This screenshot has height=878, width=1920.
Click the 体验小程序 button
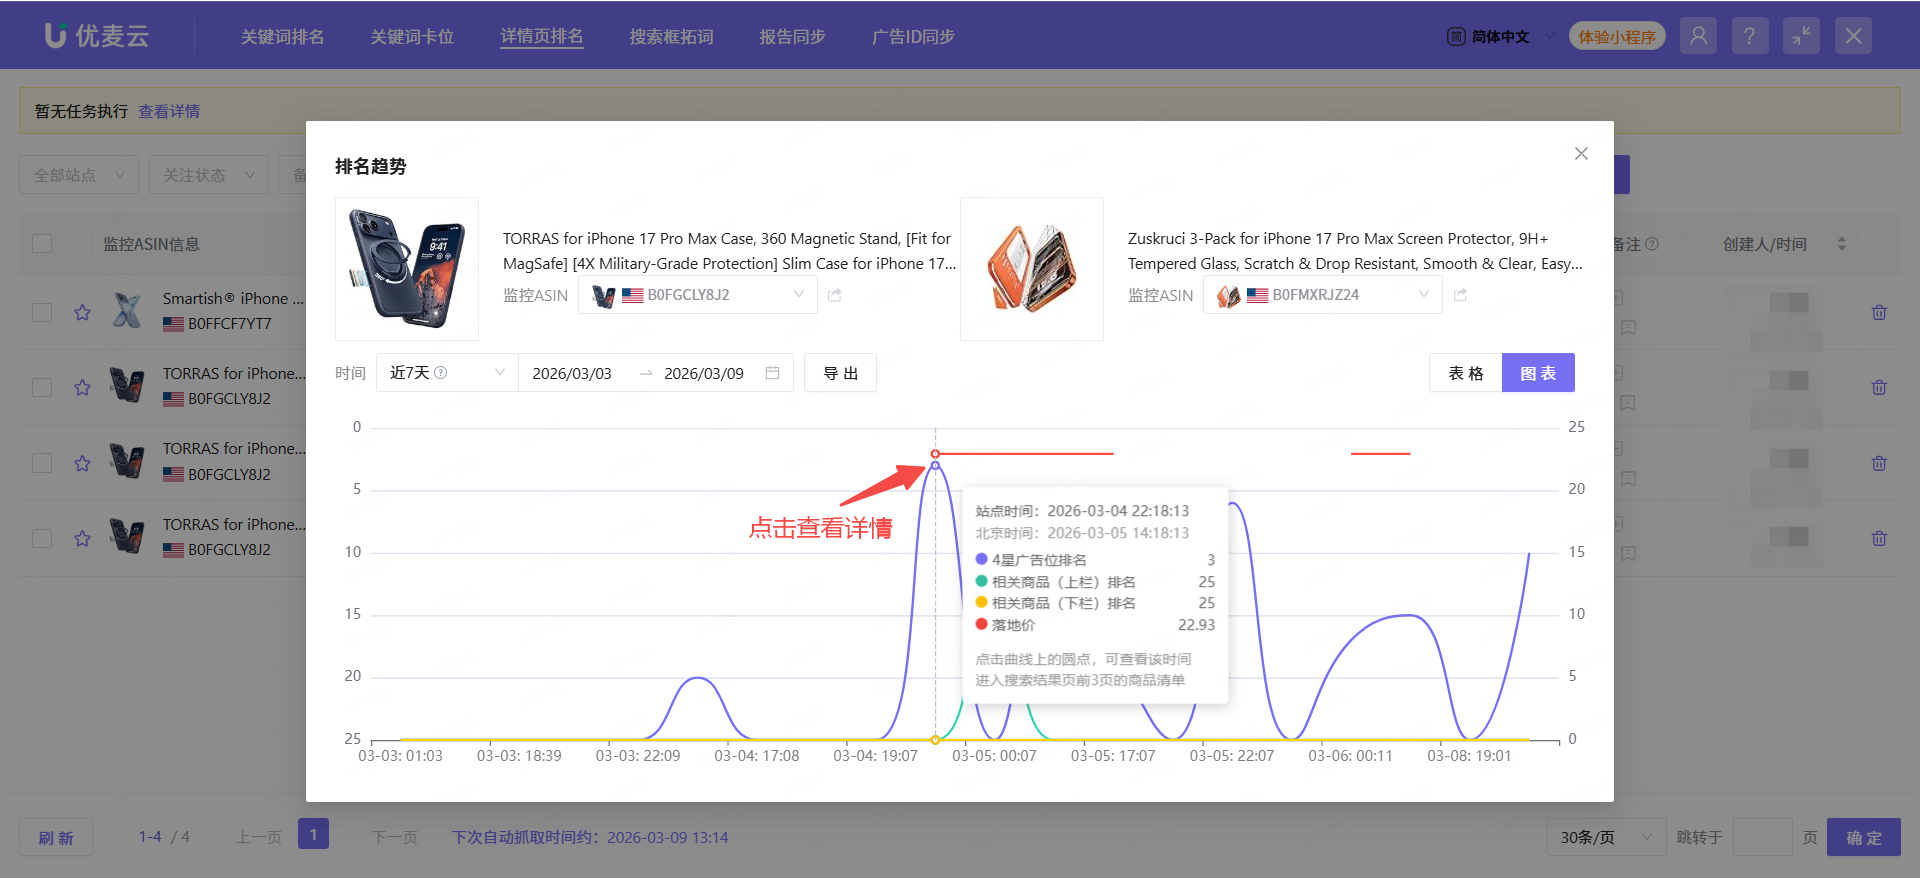1617,36
